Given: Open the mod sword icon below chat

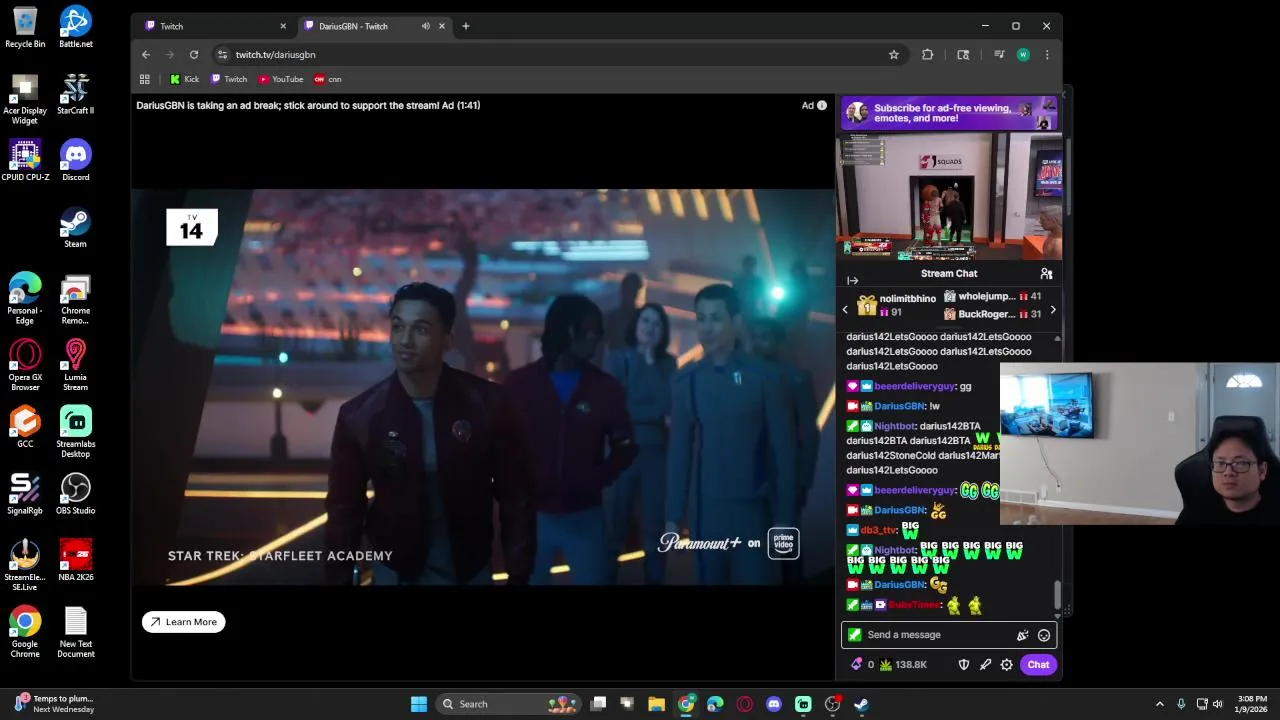Looking at the screenshot, I should [985, 665].
